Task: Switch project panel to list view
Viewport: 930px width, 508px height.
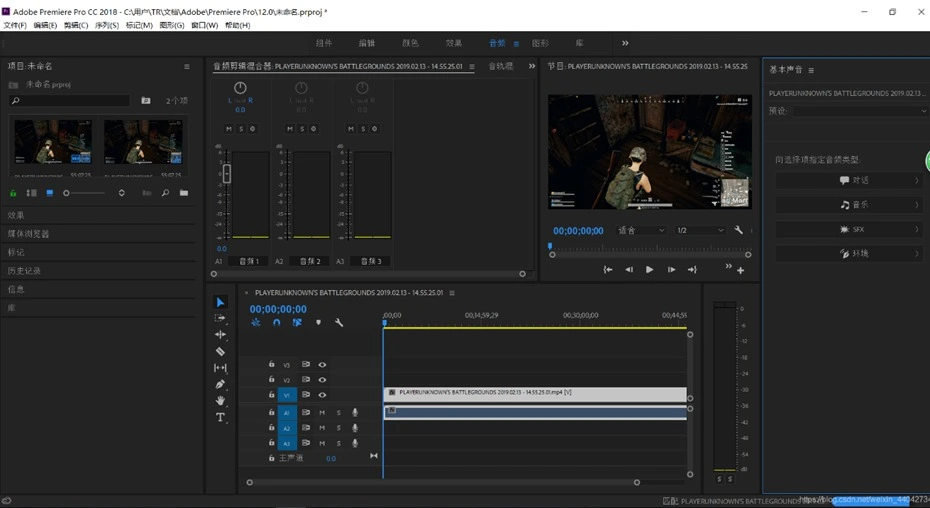Action: (31, 193)
